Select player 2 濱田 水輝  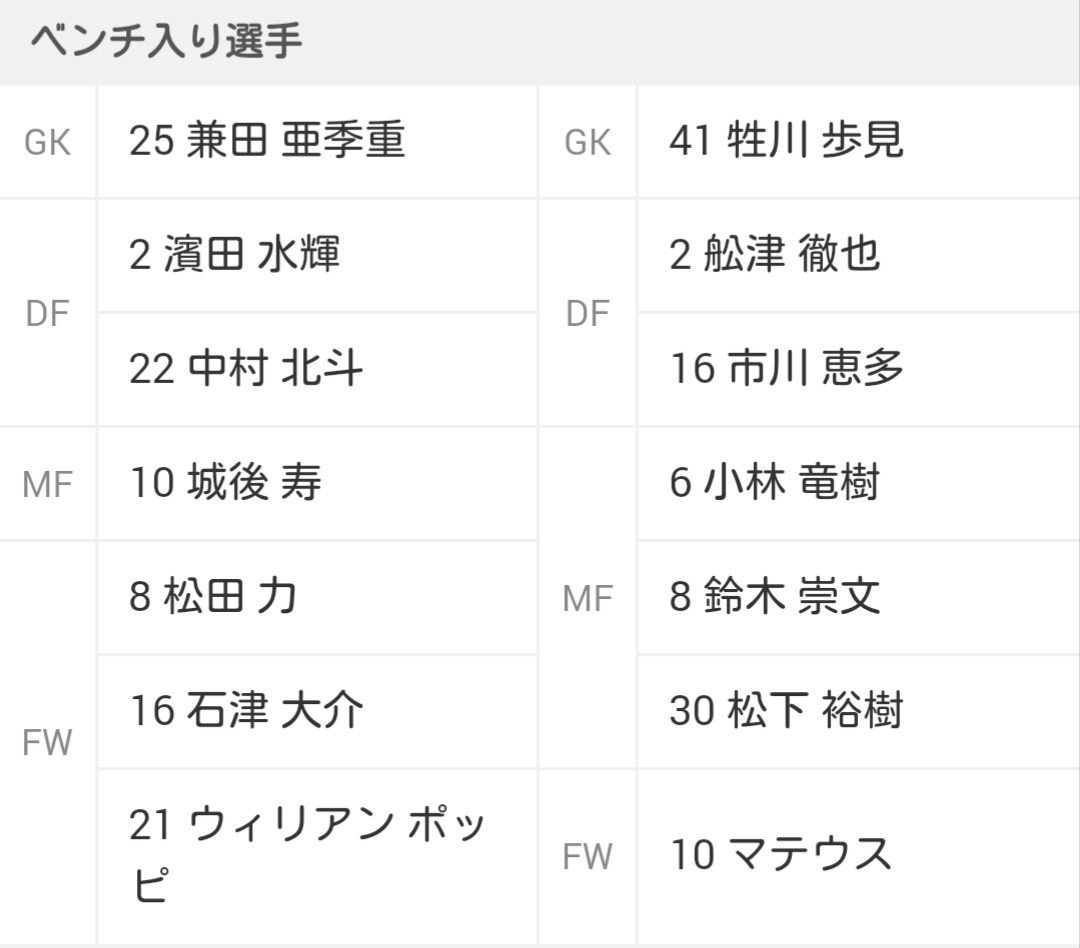(317, 256)
